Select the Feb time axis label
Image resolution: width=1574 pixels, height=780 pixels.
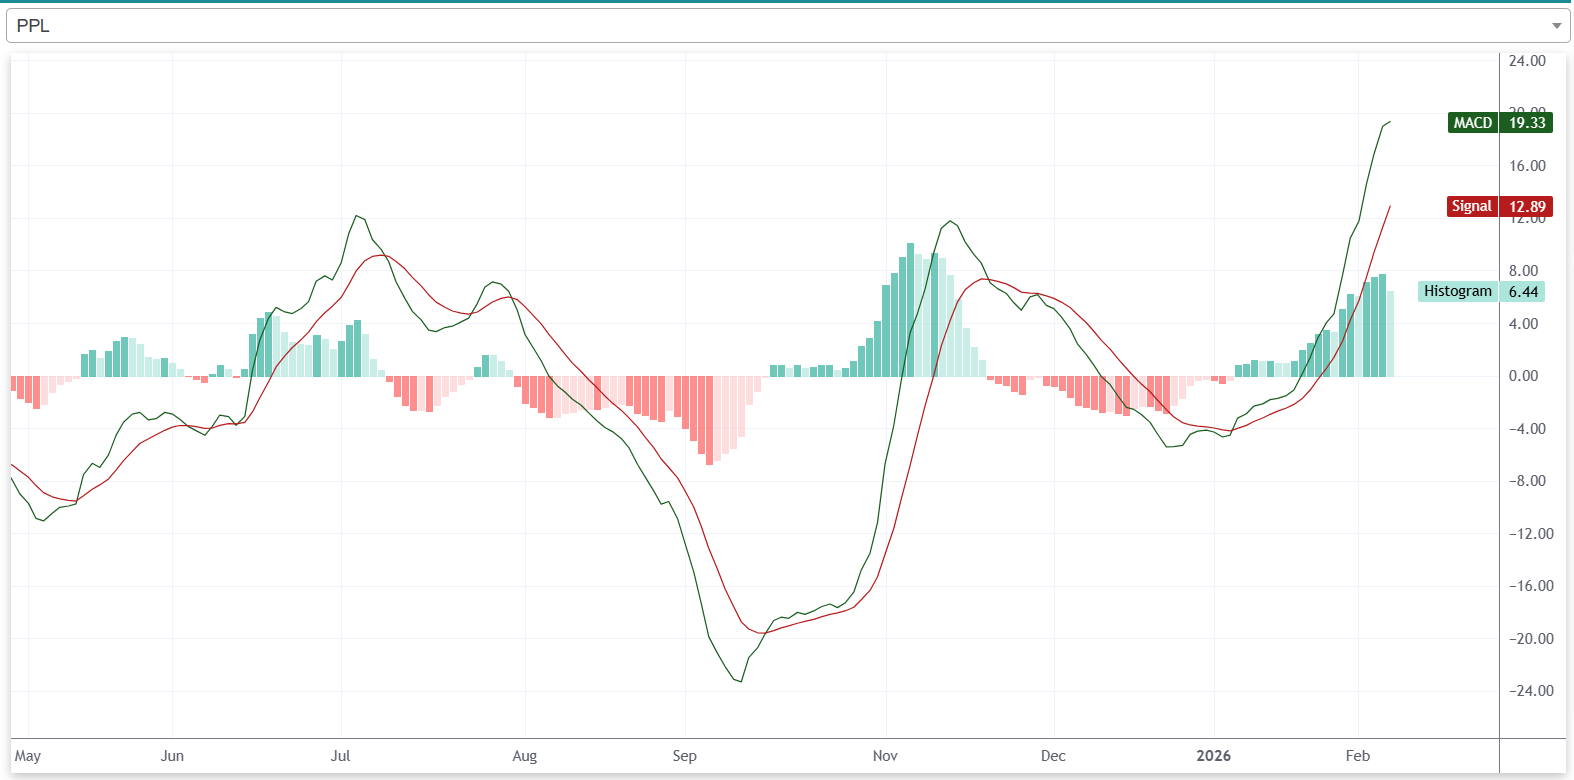tap(1357, 756)
